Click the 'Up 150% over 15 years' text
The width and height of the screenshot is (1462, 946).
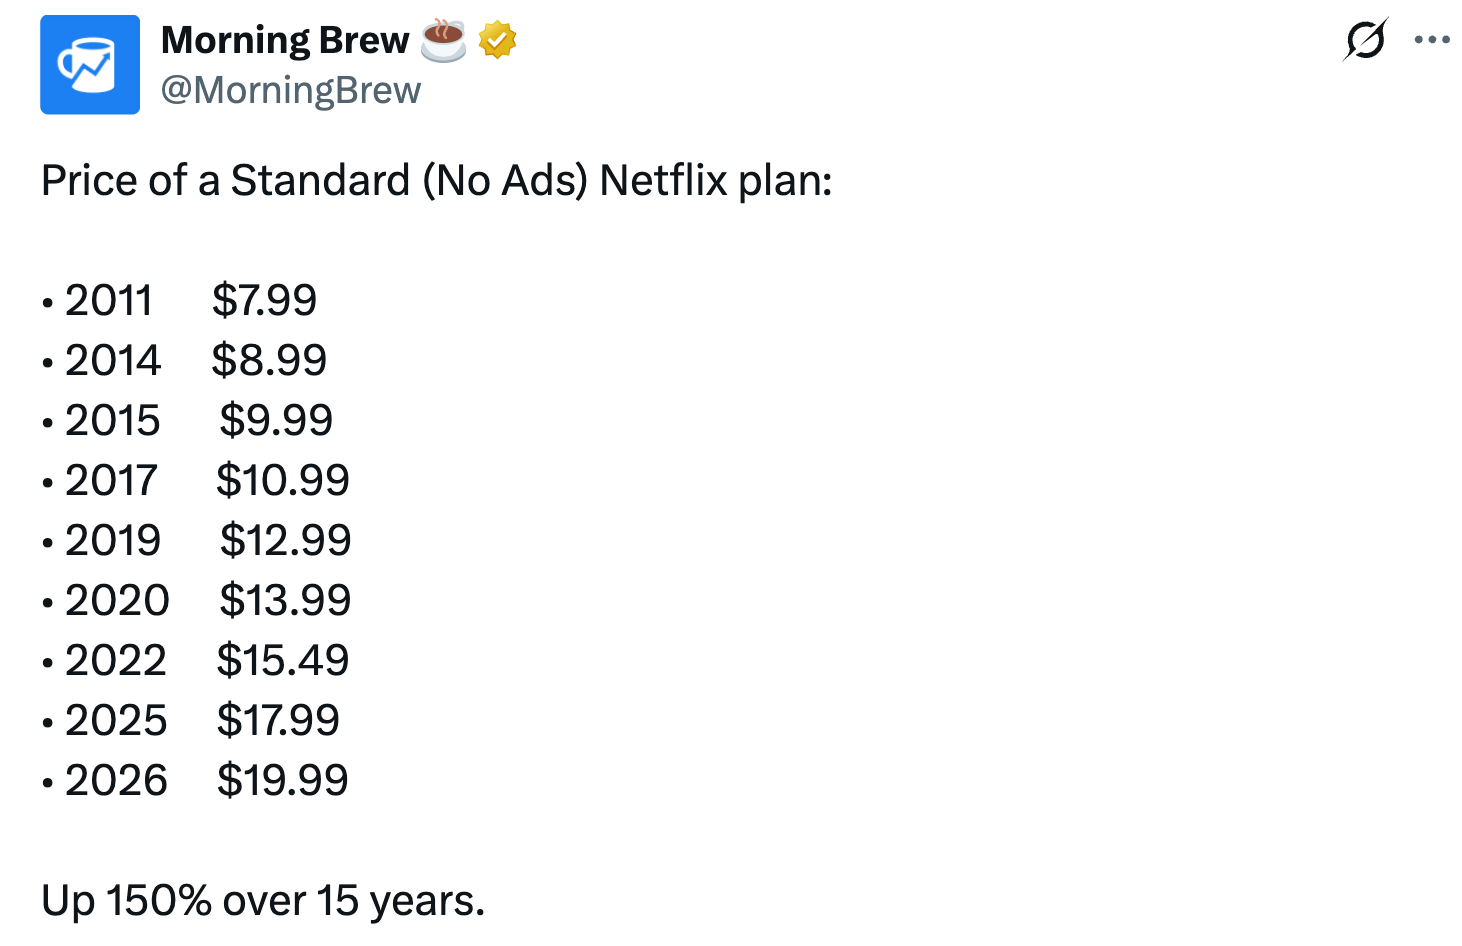263,901
